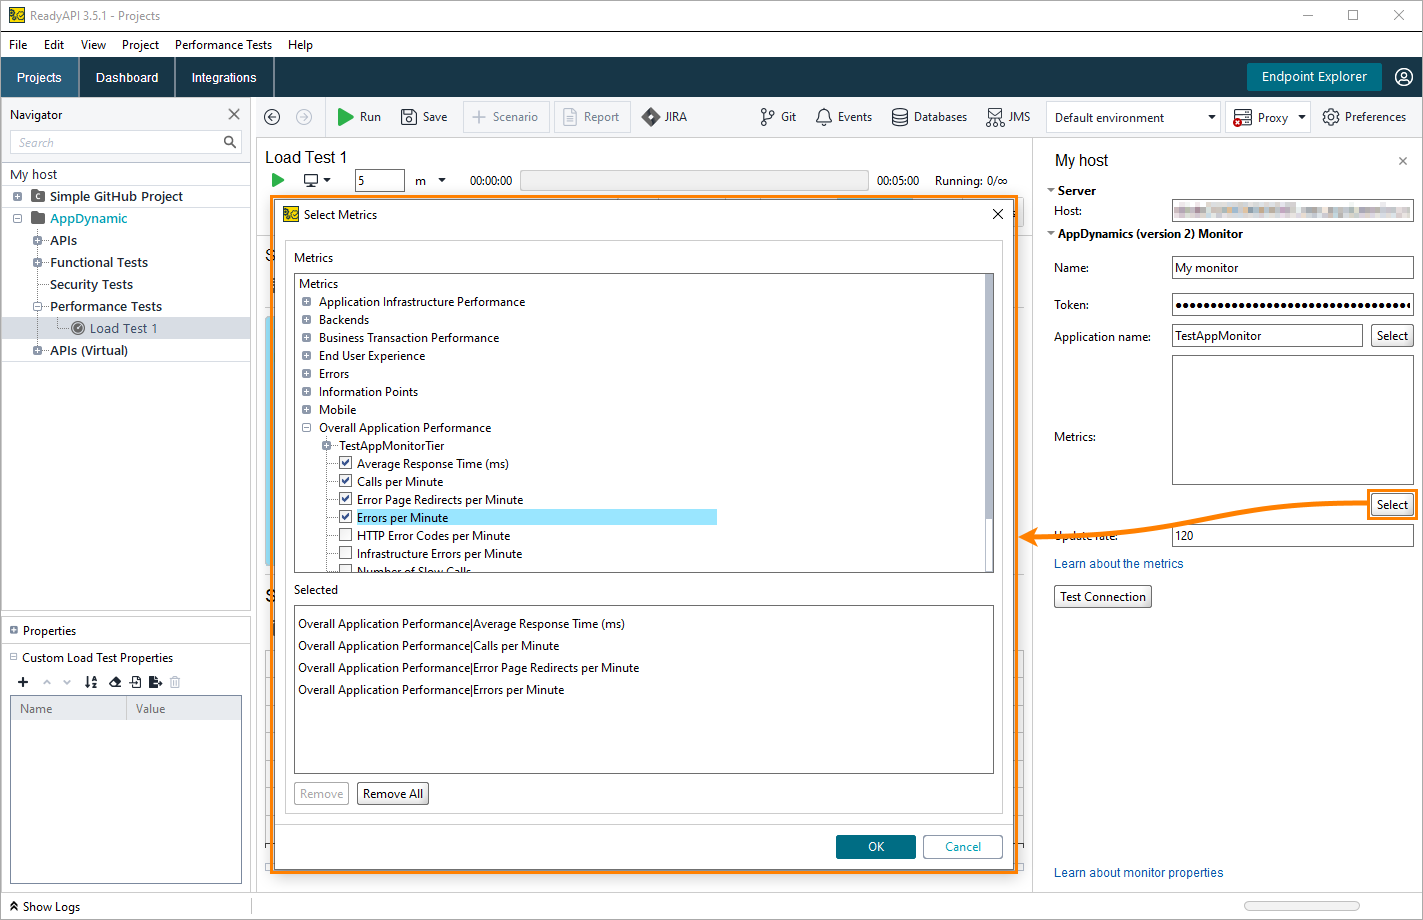Switch to the Dashboard tab

click(126, 77)
